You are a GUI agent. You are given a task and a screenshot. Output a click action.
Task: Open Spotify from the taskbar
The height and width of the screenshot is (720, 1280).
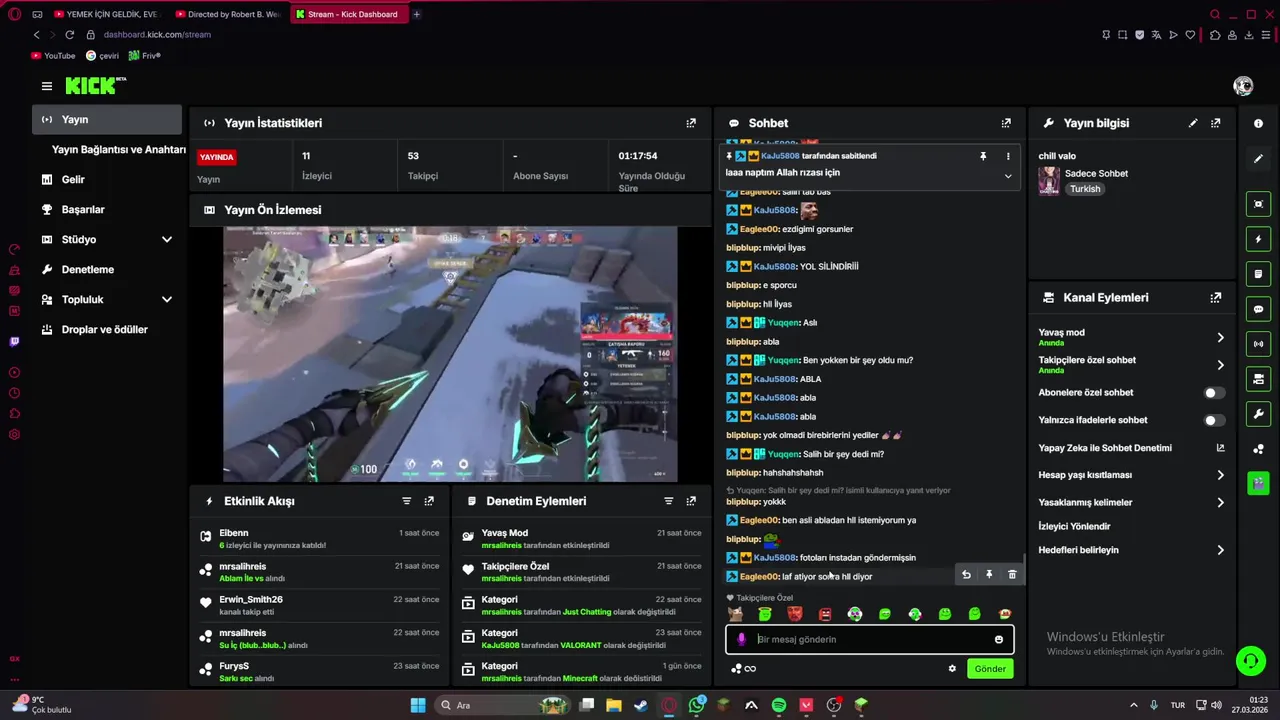779,705
